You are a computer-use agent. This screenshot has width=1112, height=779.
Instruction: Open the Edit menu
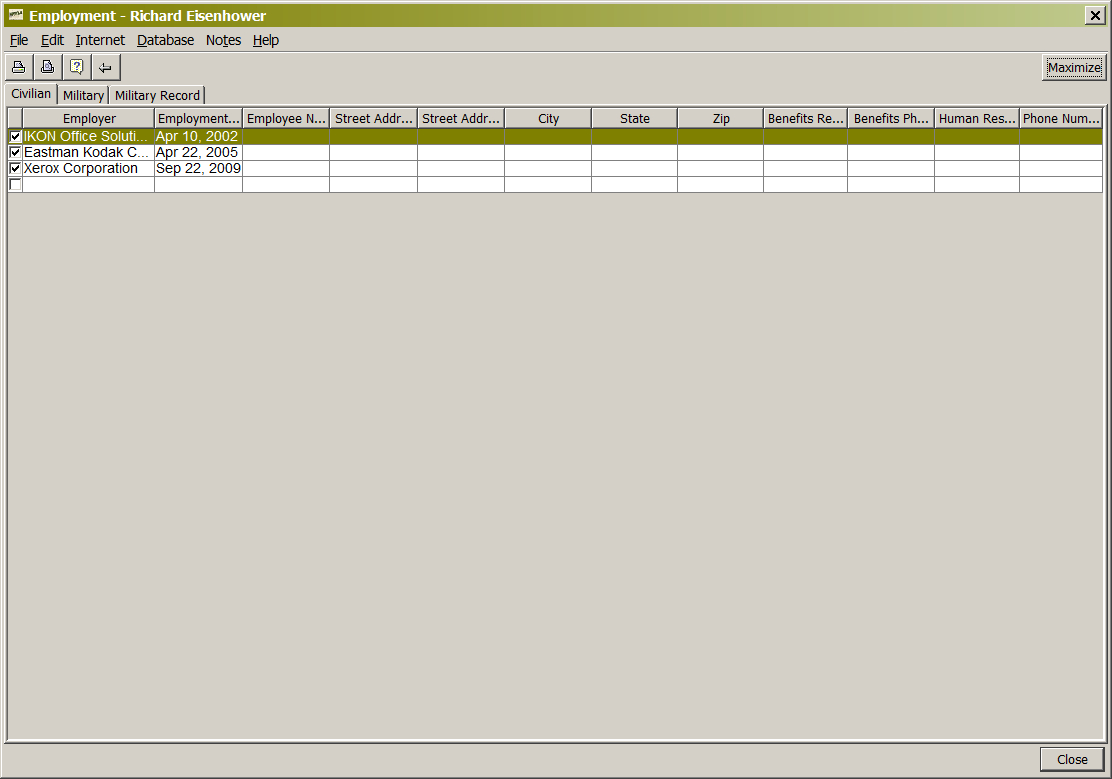pos(52,40)
